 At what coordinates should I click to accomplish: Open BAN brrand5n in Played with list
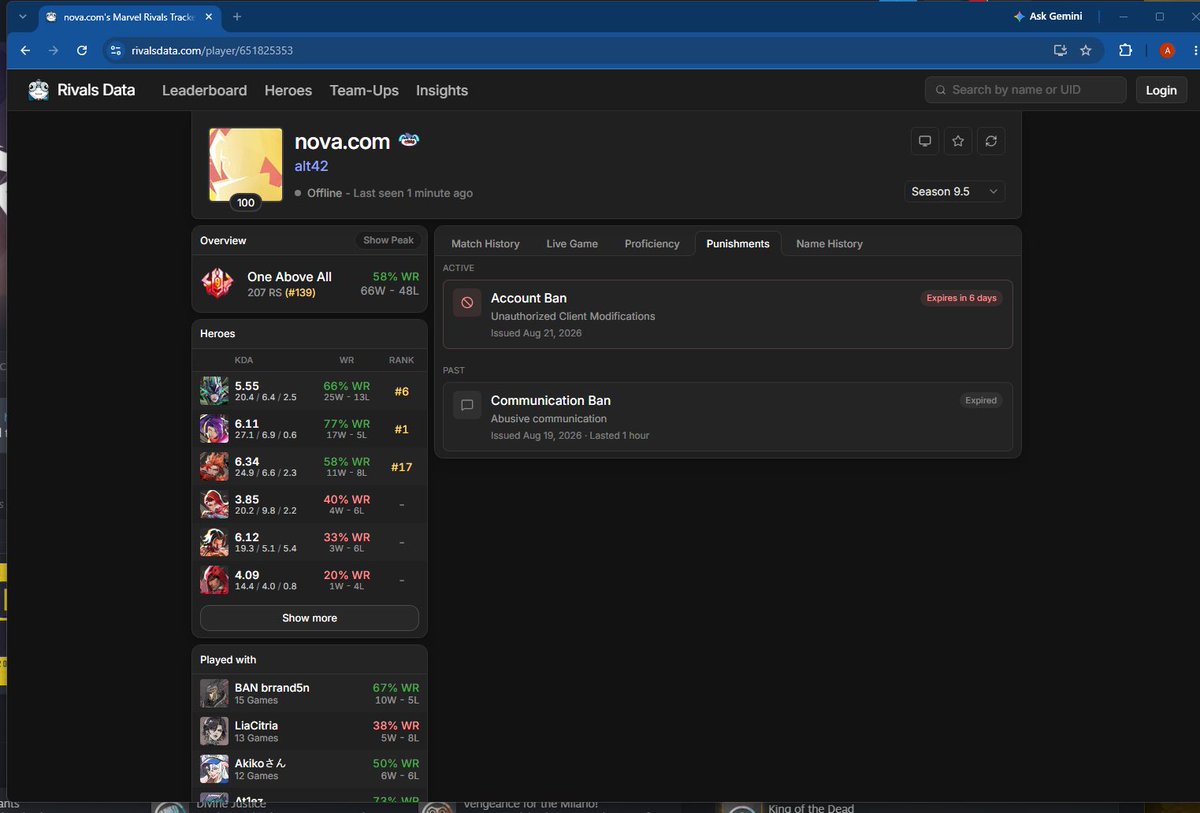pyautogui.click(x=309, y=693)
